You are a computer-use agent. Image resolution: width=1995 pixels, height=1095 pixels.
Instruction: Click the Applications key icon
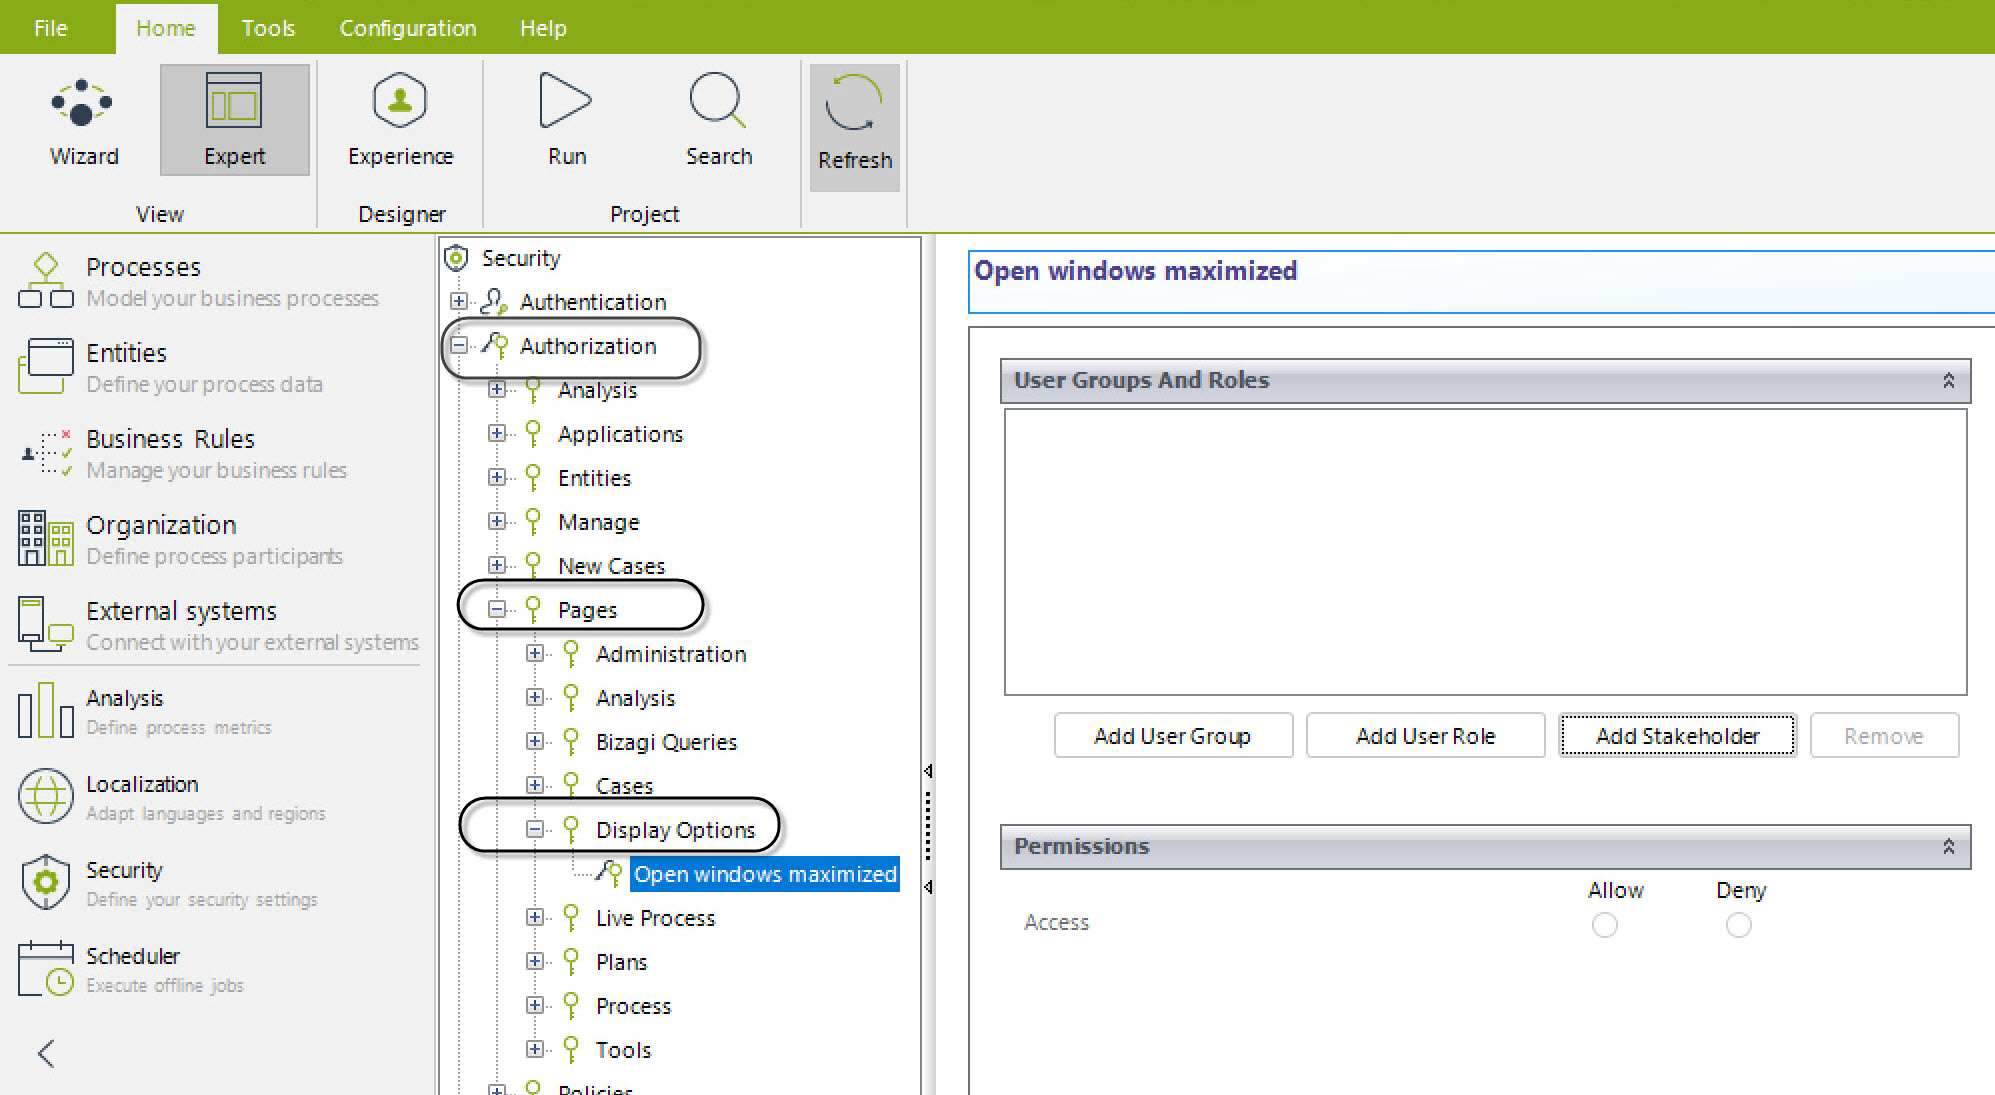pos(533,433)
